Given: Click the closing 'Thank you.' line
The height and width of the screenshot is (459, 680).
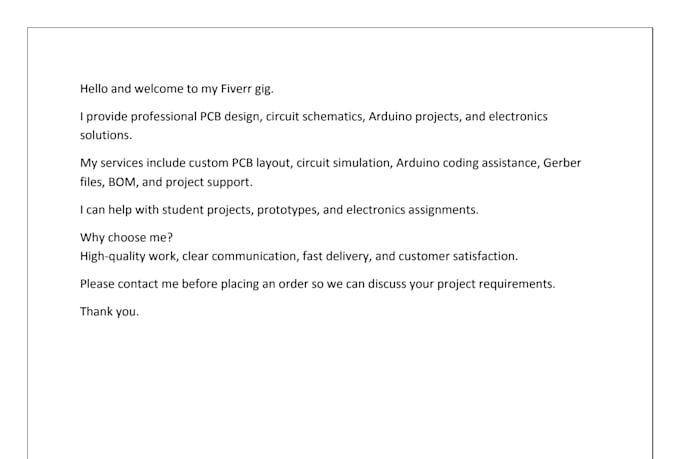Looking at the screenshot, I should tap(109, 312).
